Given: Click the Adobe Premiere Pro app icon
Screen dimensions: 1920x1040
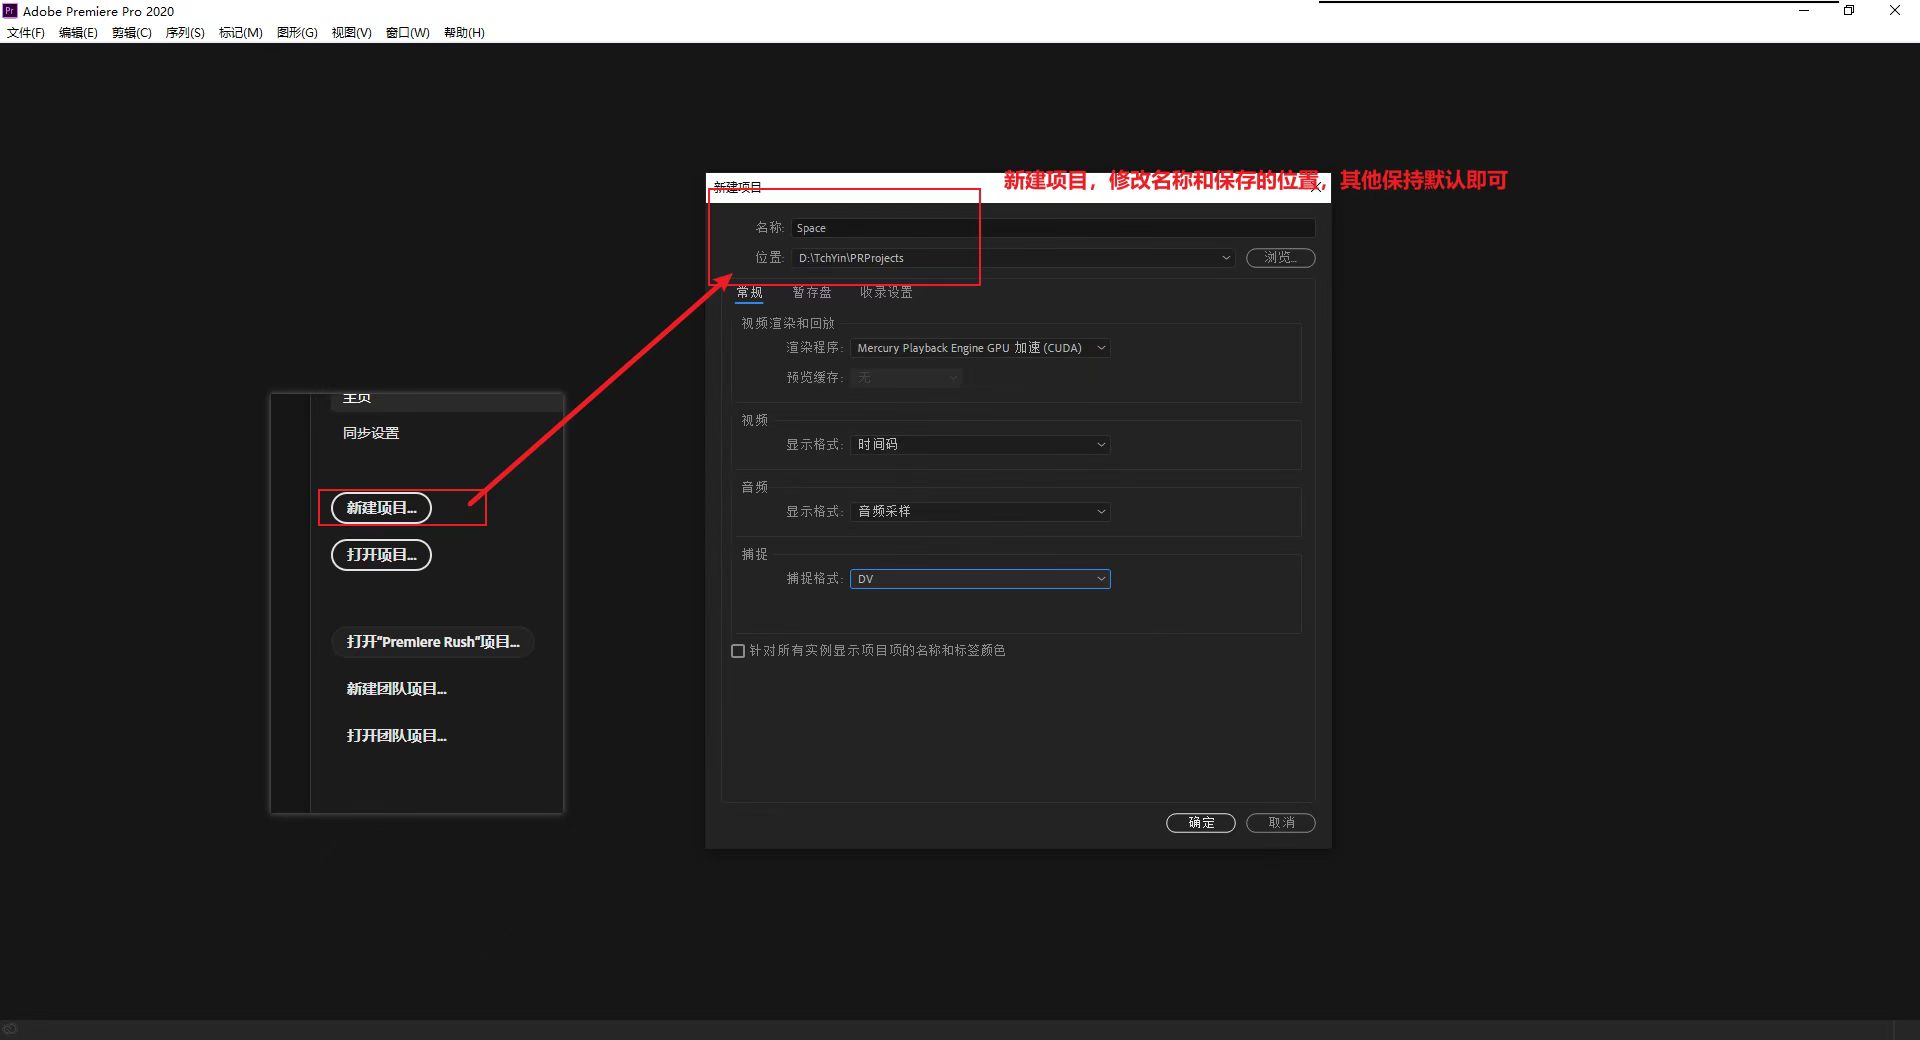Looking at the screenshot, I should [10, 11].
